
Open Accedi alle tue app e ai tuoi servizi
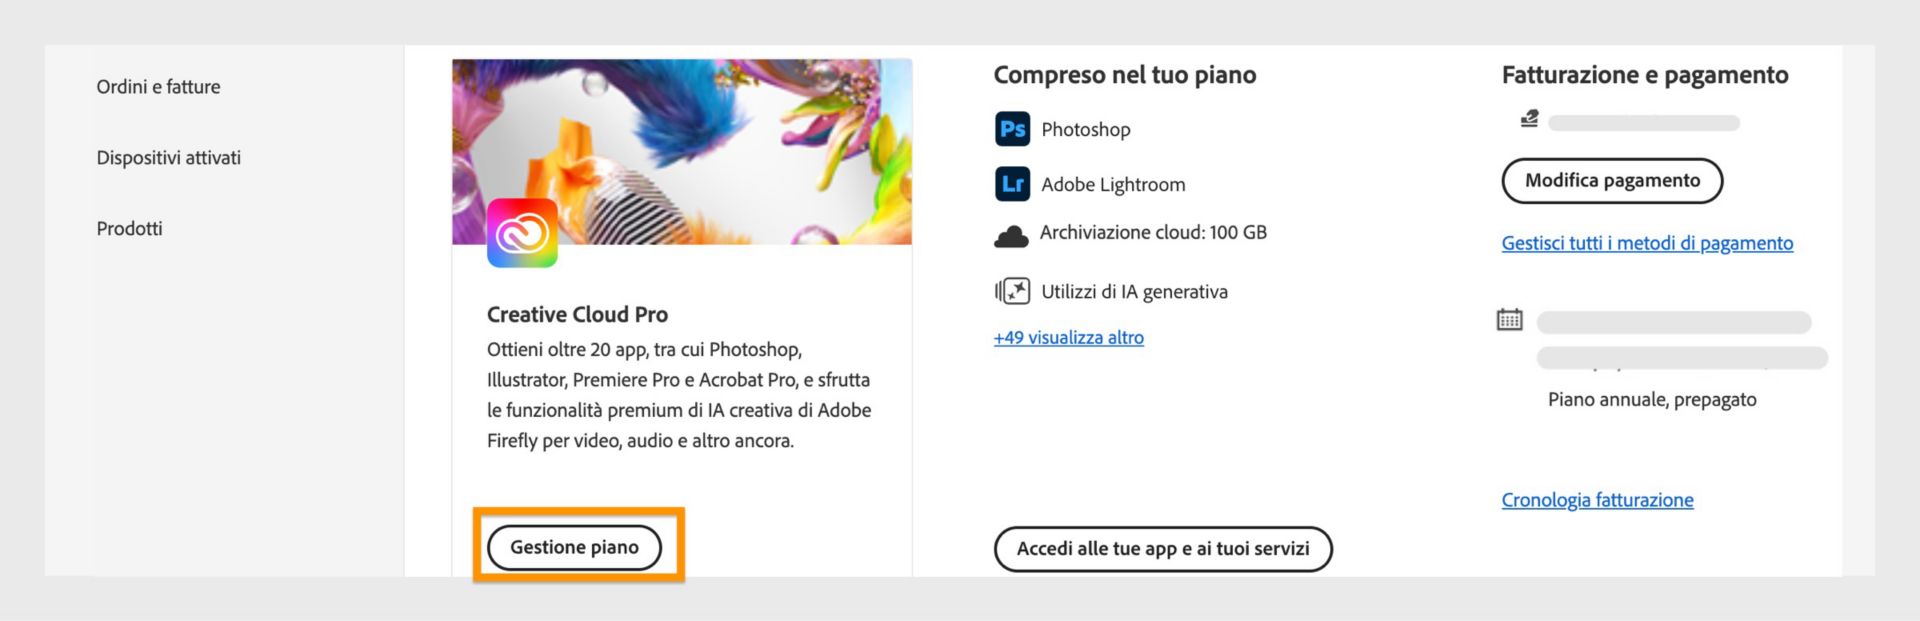[x=1162, y=549]
